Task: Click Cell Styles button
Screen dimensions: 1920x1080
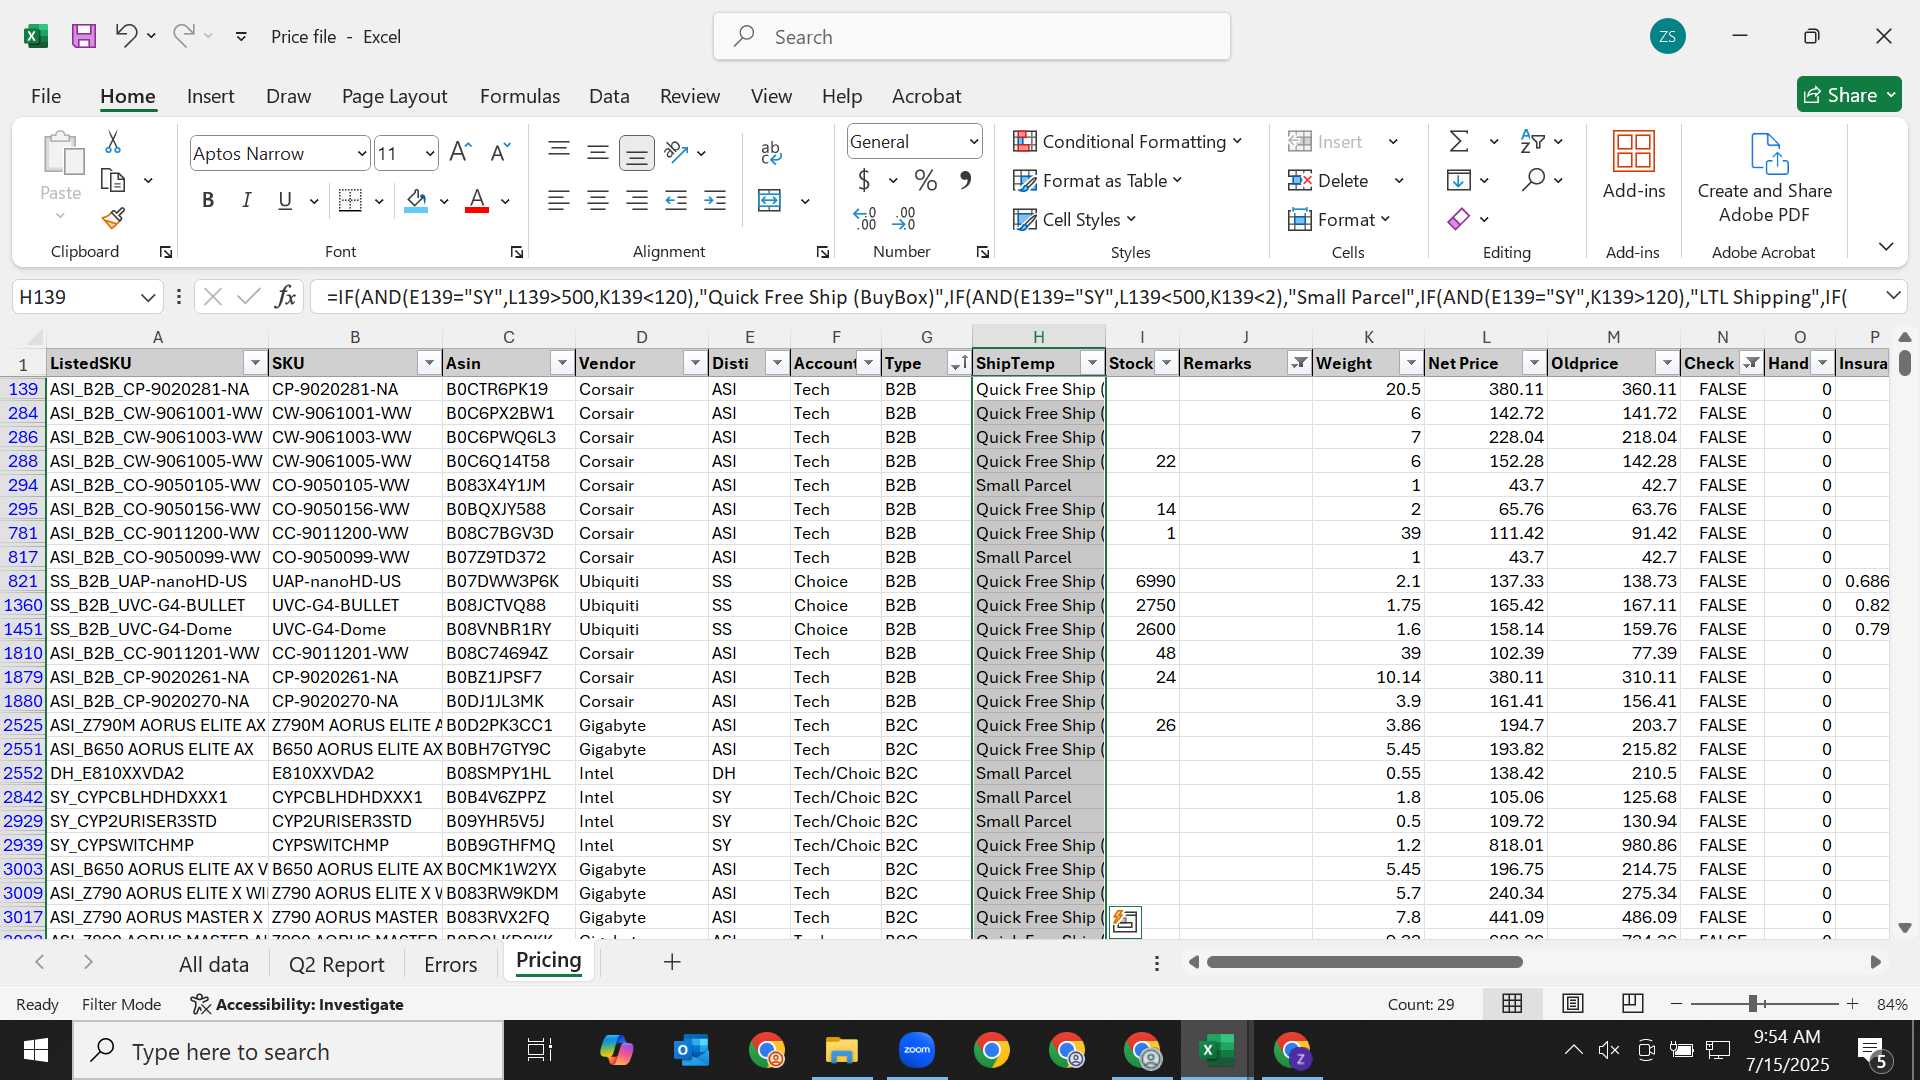Action: pyautogui.click(x=1075, y=219)
